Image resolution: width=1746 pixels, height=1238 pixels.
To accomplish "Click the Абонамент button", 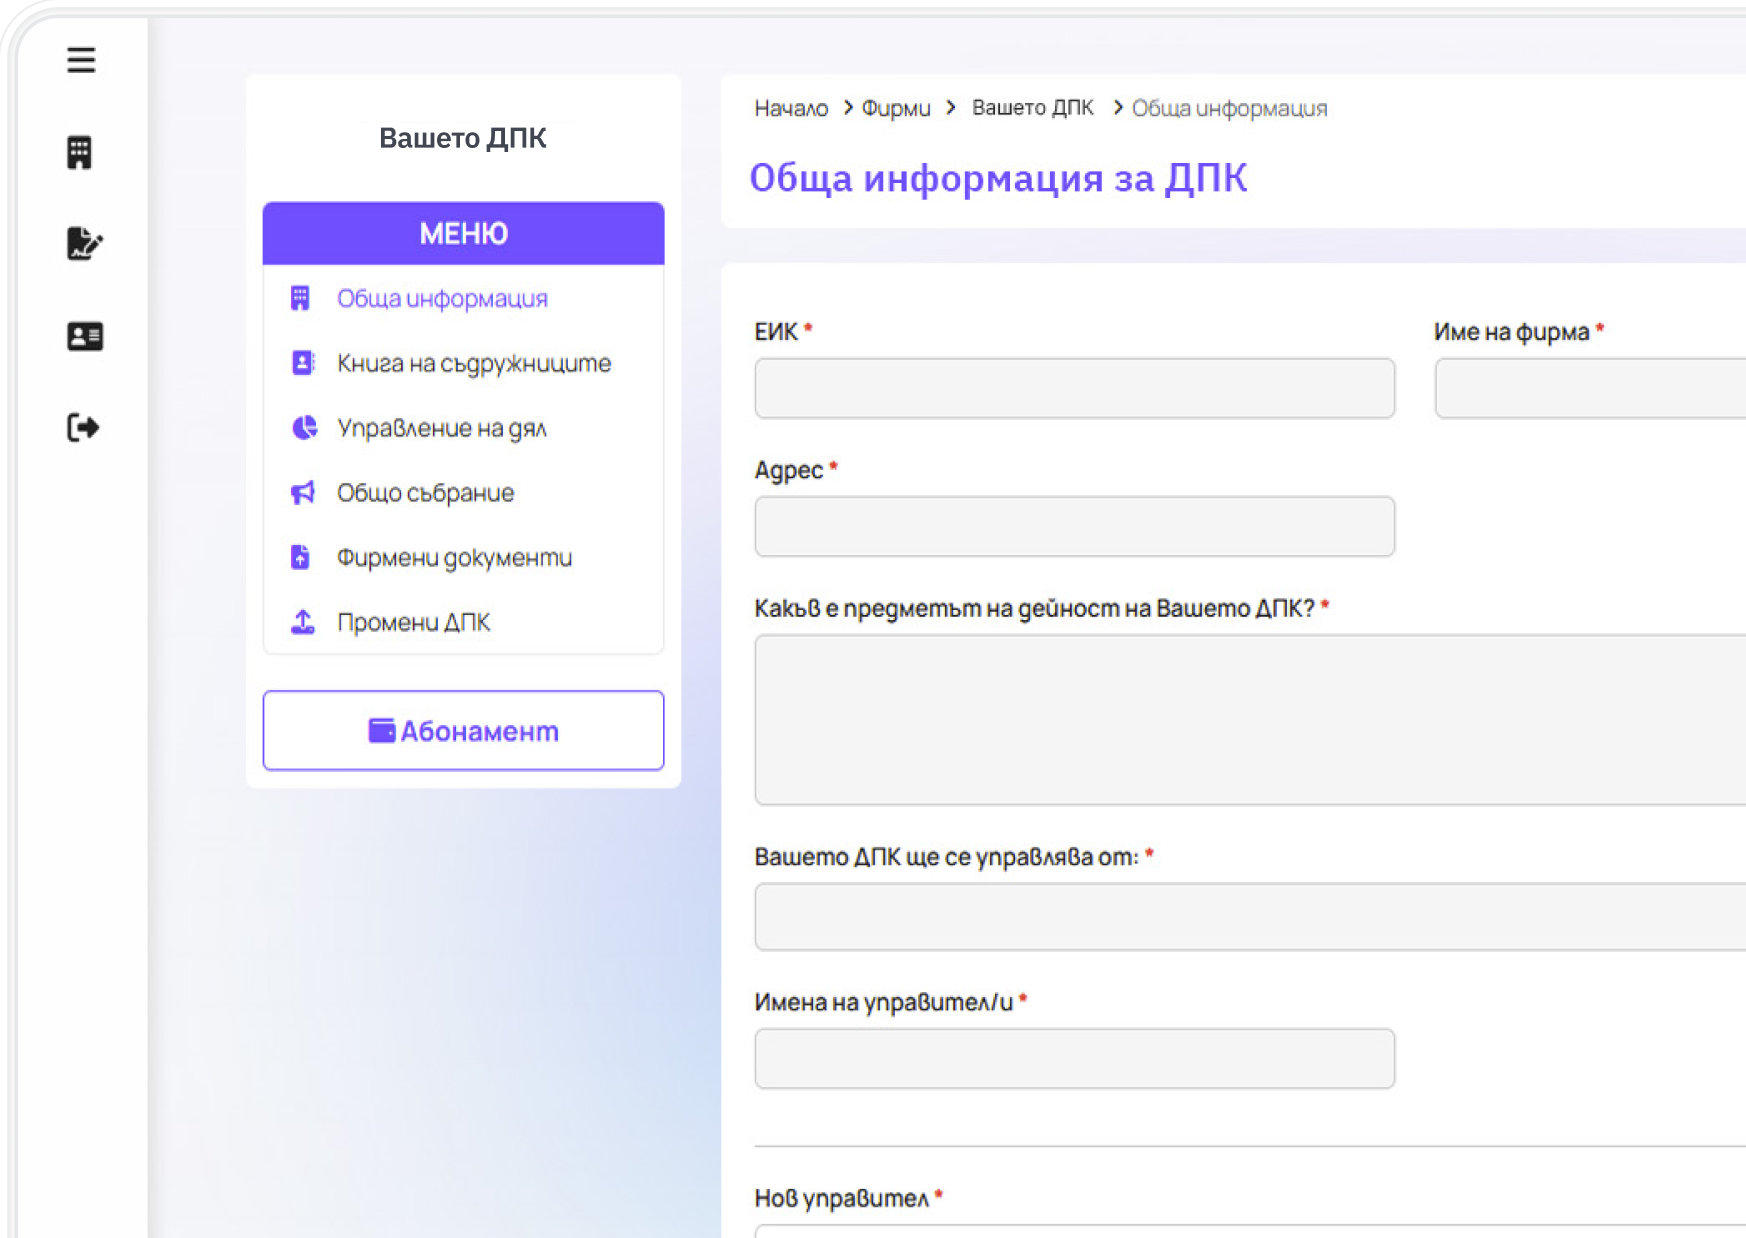I will [463, 730].
